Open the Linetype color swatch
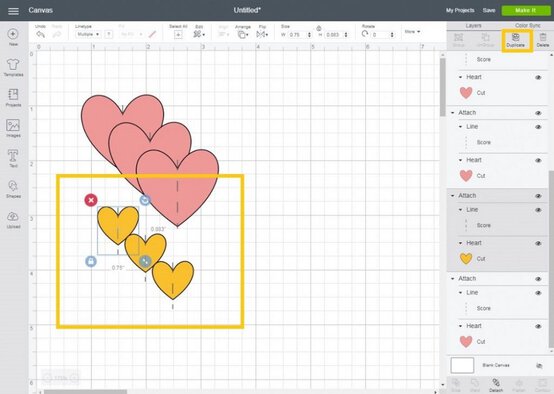The width and height of the screenshot is (554, 394). pos(109,34)
